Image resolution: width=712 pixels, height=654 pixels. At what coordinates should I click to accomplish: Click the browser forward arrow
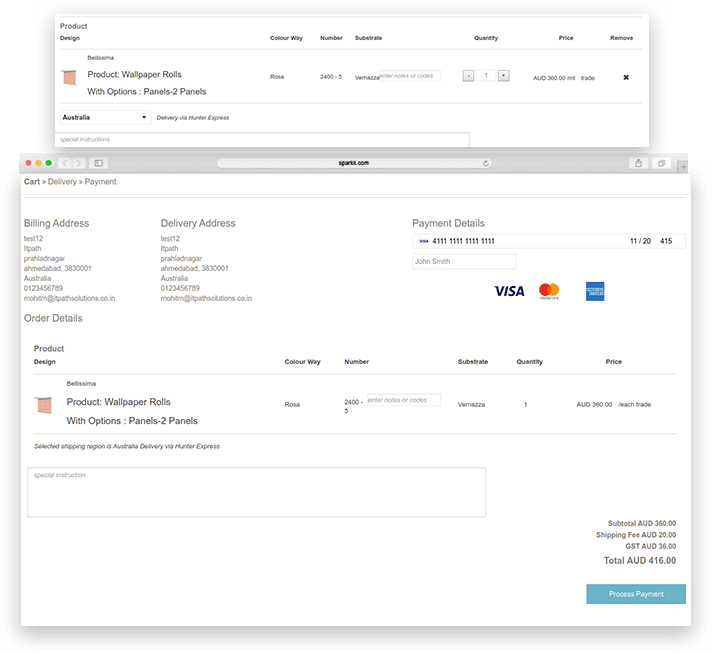point(79,163)
